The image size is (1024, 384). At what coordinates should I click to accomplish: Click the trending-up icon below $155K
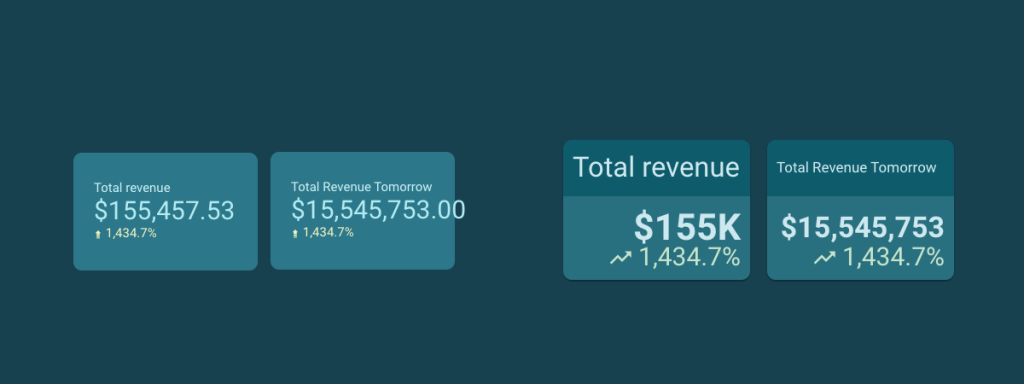[x=621, y=258]
